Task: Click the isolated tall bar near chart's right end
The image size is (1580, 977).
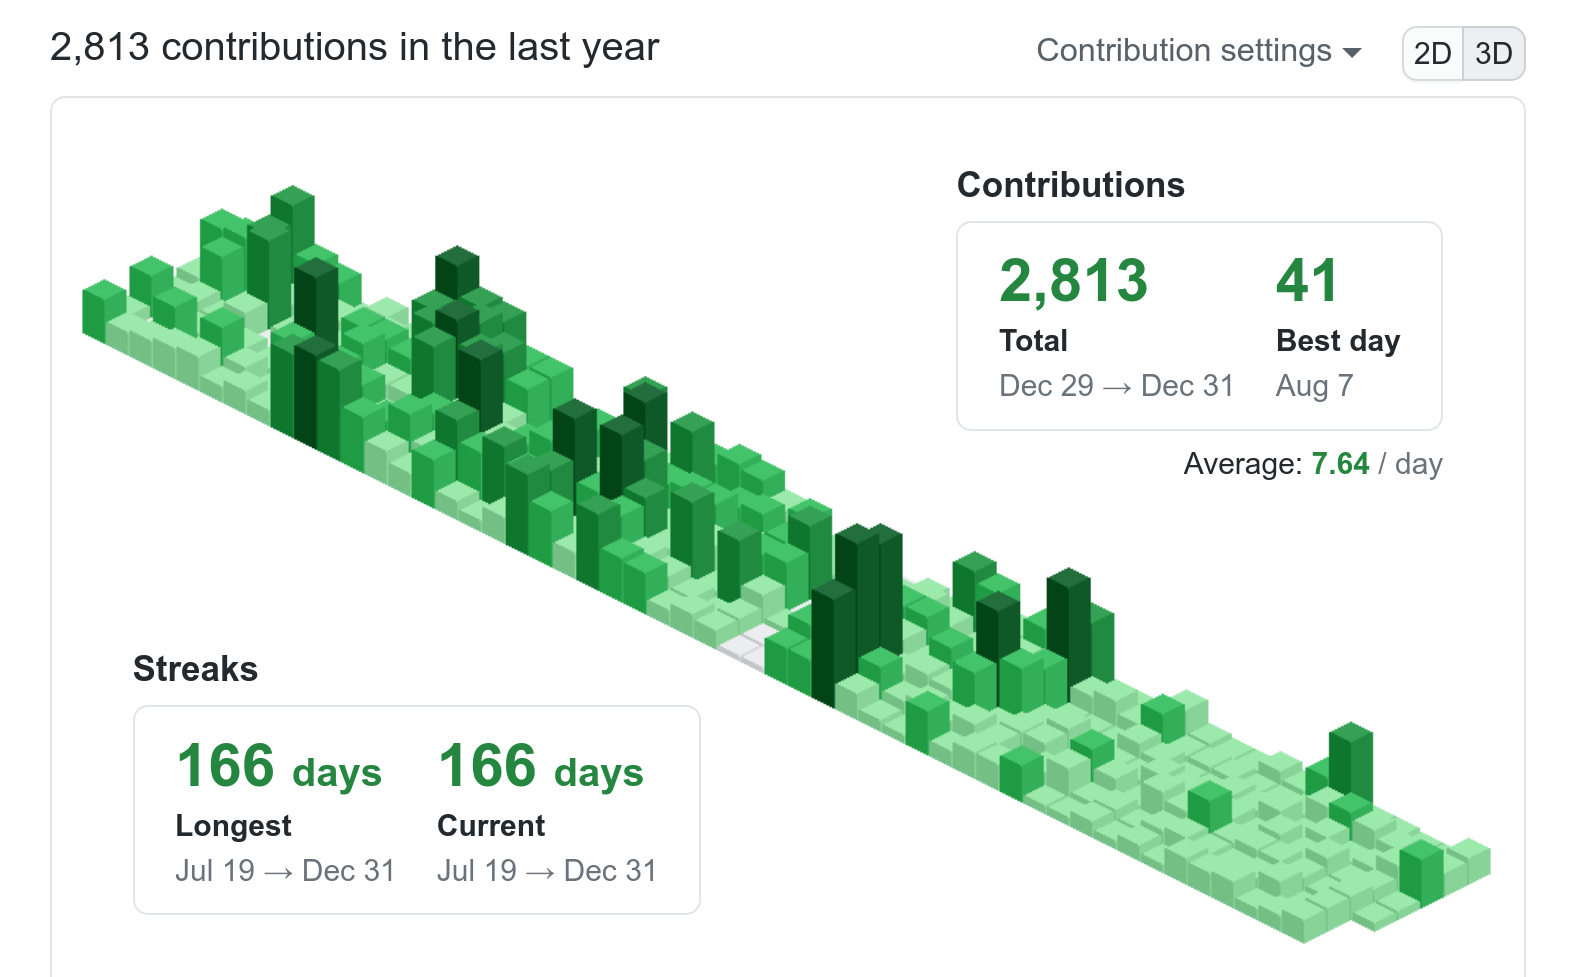Action: pos(1350,760)
